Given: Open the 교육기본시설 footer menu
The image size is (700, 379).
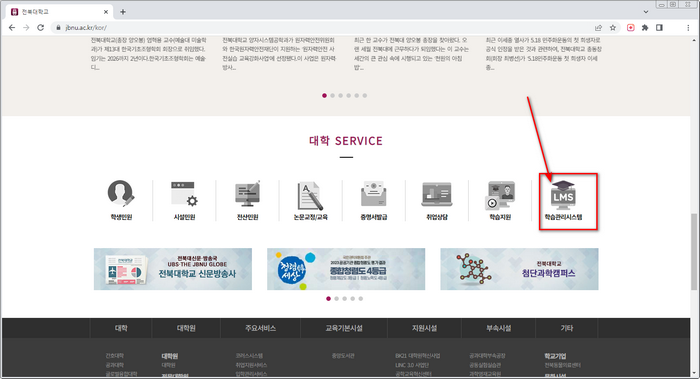Looking at the screenshot, I should pyautogui.click(x=344, y=328).
